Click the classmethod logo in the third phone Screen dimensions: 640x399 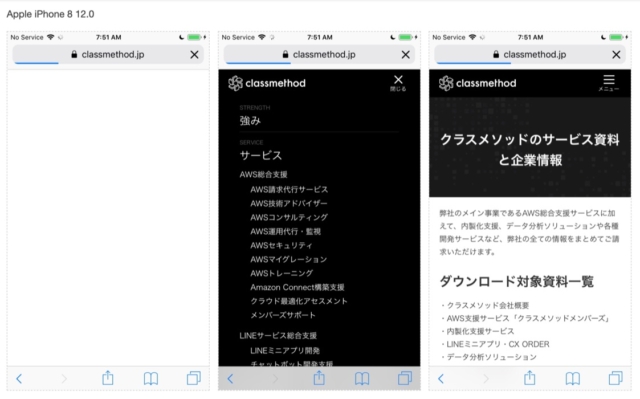478,83
